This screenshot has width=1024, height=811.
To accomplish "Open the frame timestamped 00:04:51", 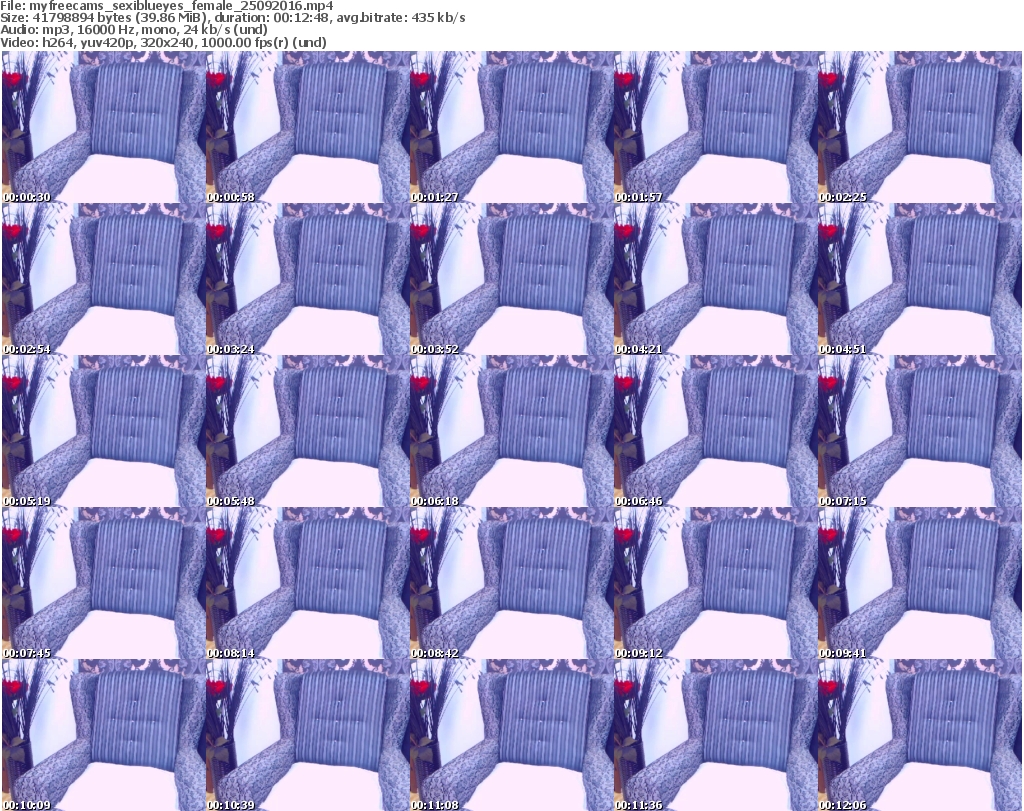I will pyautogui.click(x=919, y=279).
